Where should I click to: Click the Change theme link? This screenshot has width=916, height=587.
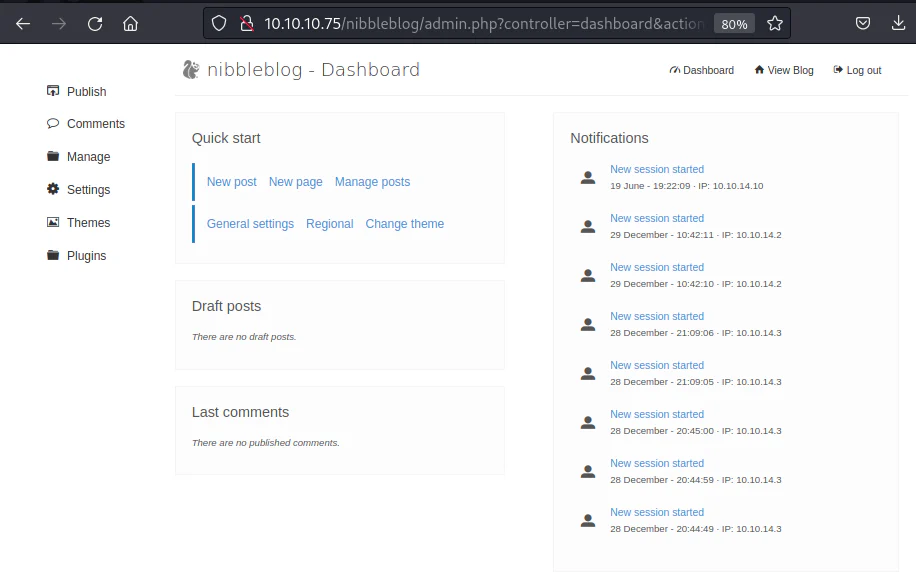pos(404,224)
